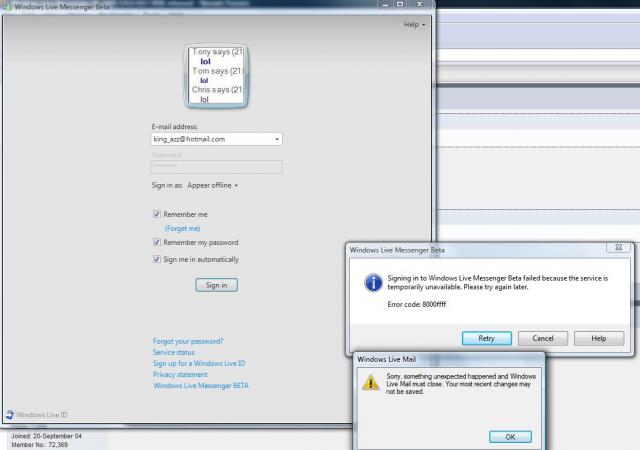The width and height of the screenshot is (640, 450).
Task: Click the Forget me link
Action: click(x=182, y=229)
